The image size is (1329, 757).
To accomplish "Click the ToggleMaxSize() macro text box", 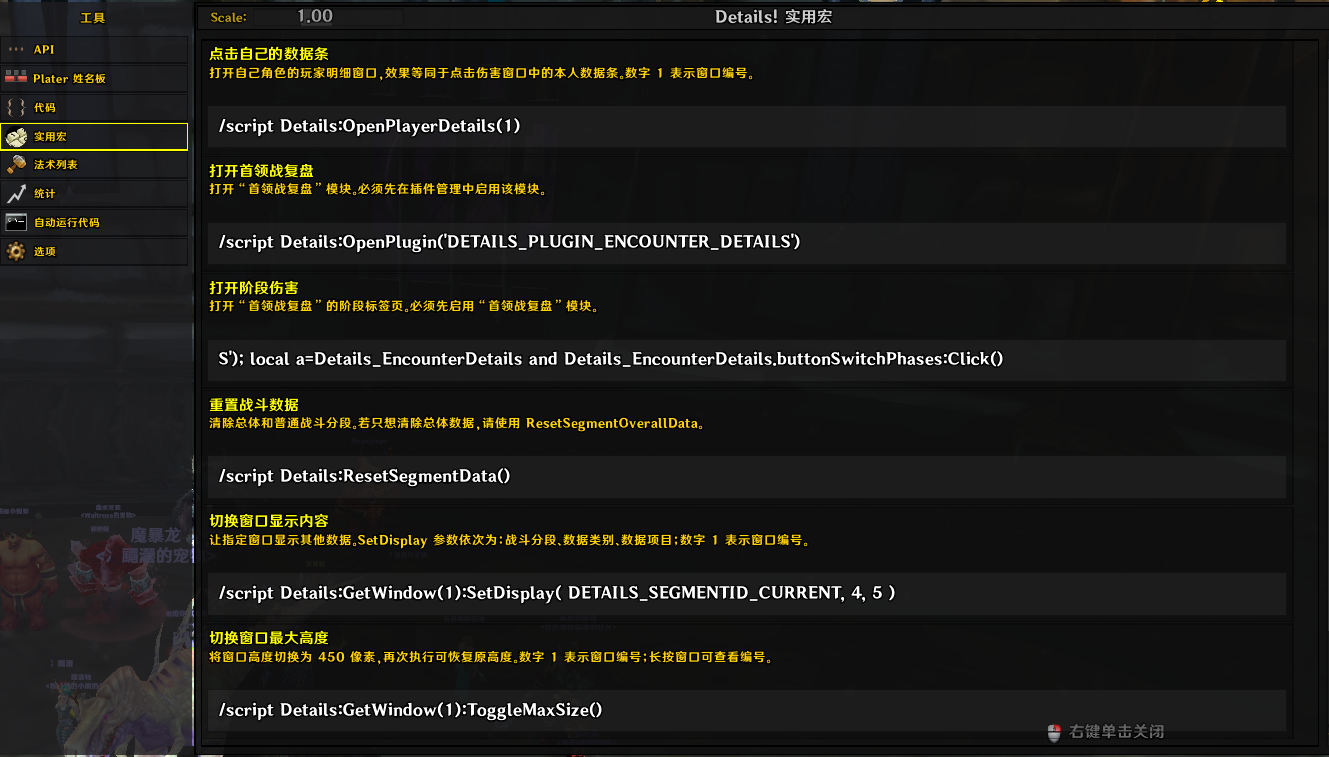I will click(x=746, y=711).
